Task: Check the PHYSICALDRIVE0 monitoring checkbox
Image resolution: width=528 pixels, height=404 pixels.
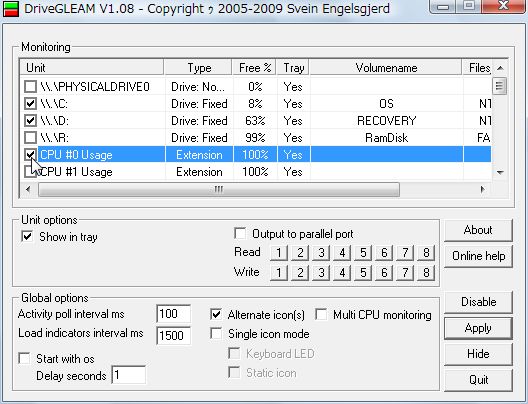Action: (30, 87)
